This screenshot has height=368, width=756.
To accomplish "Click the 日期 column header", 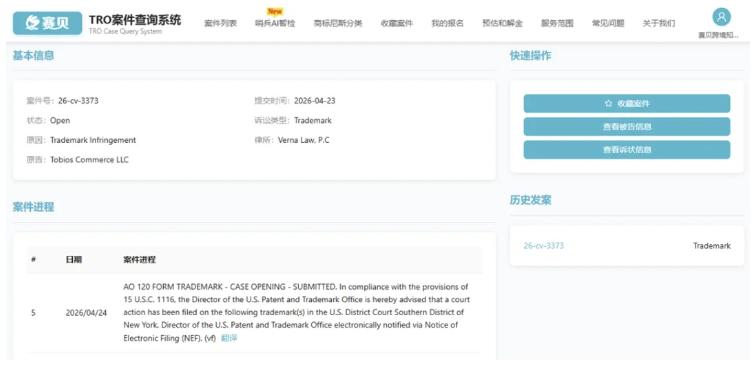I will (73, 259).
